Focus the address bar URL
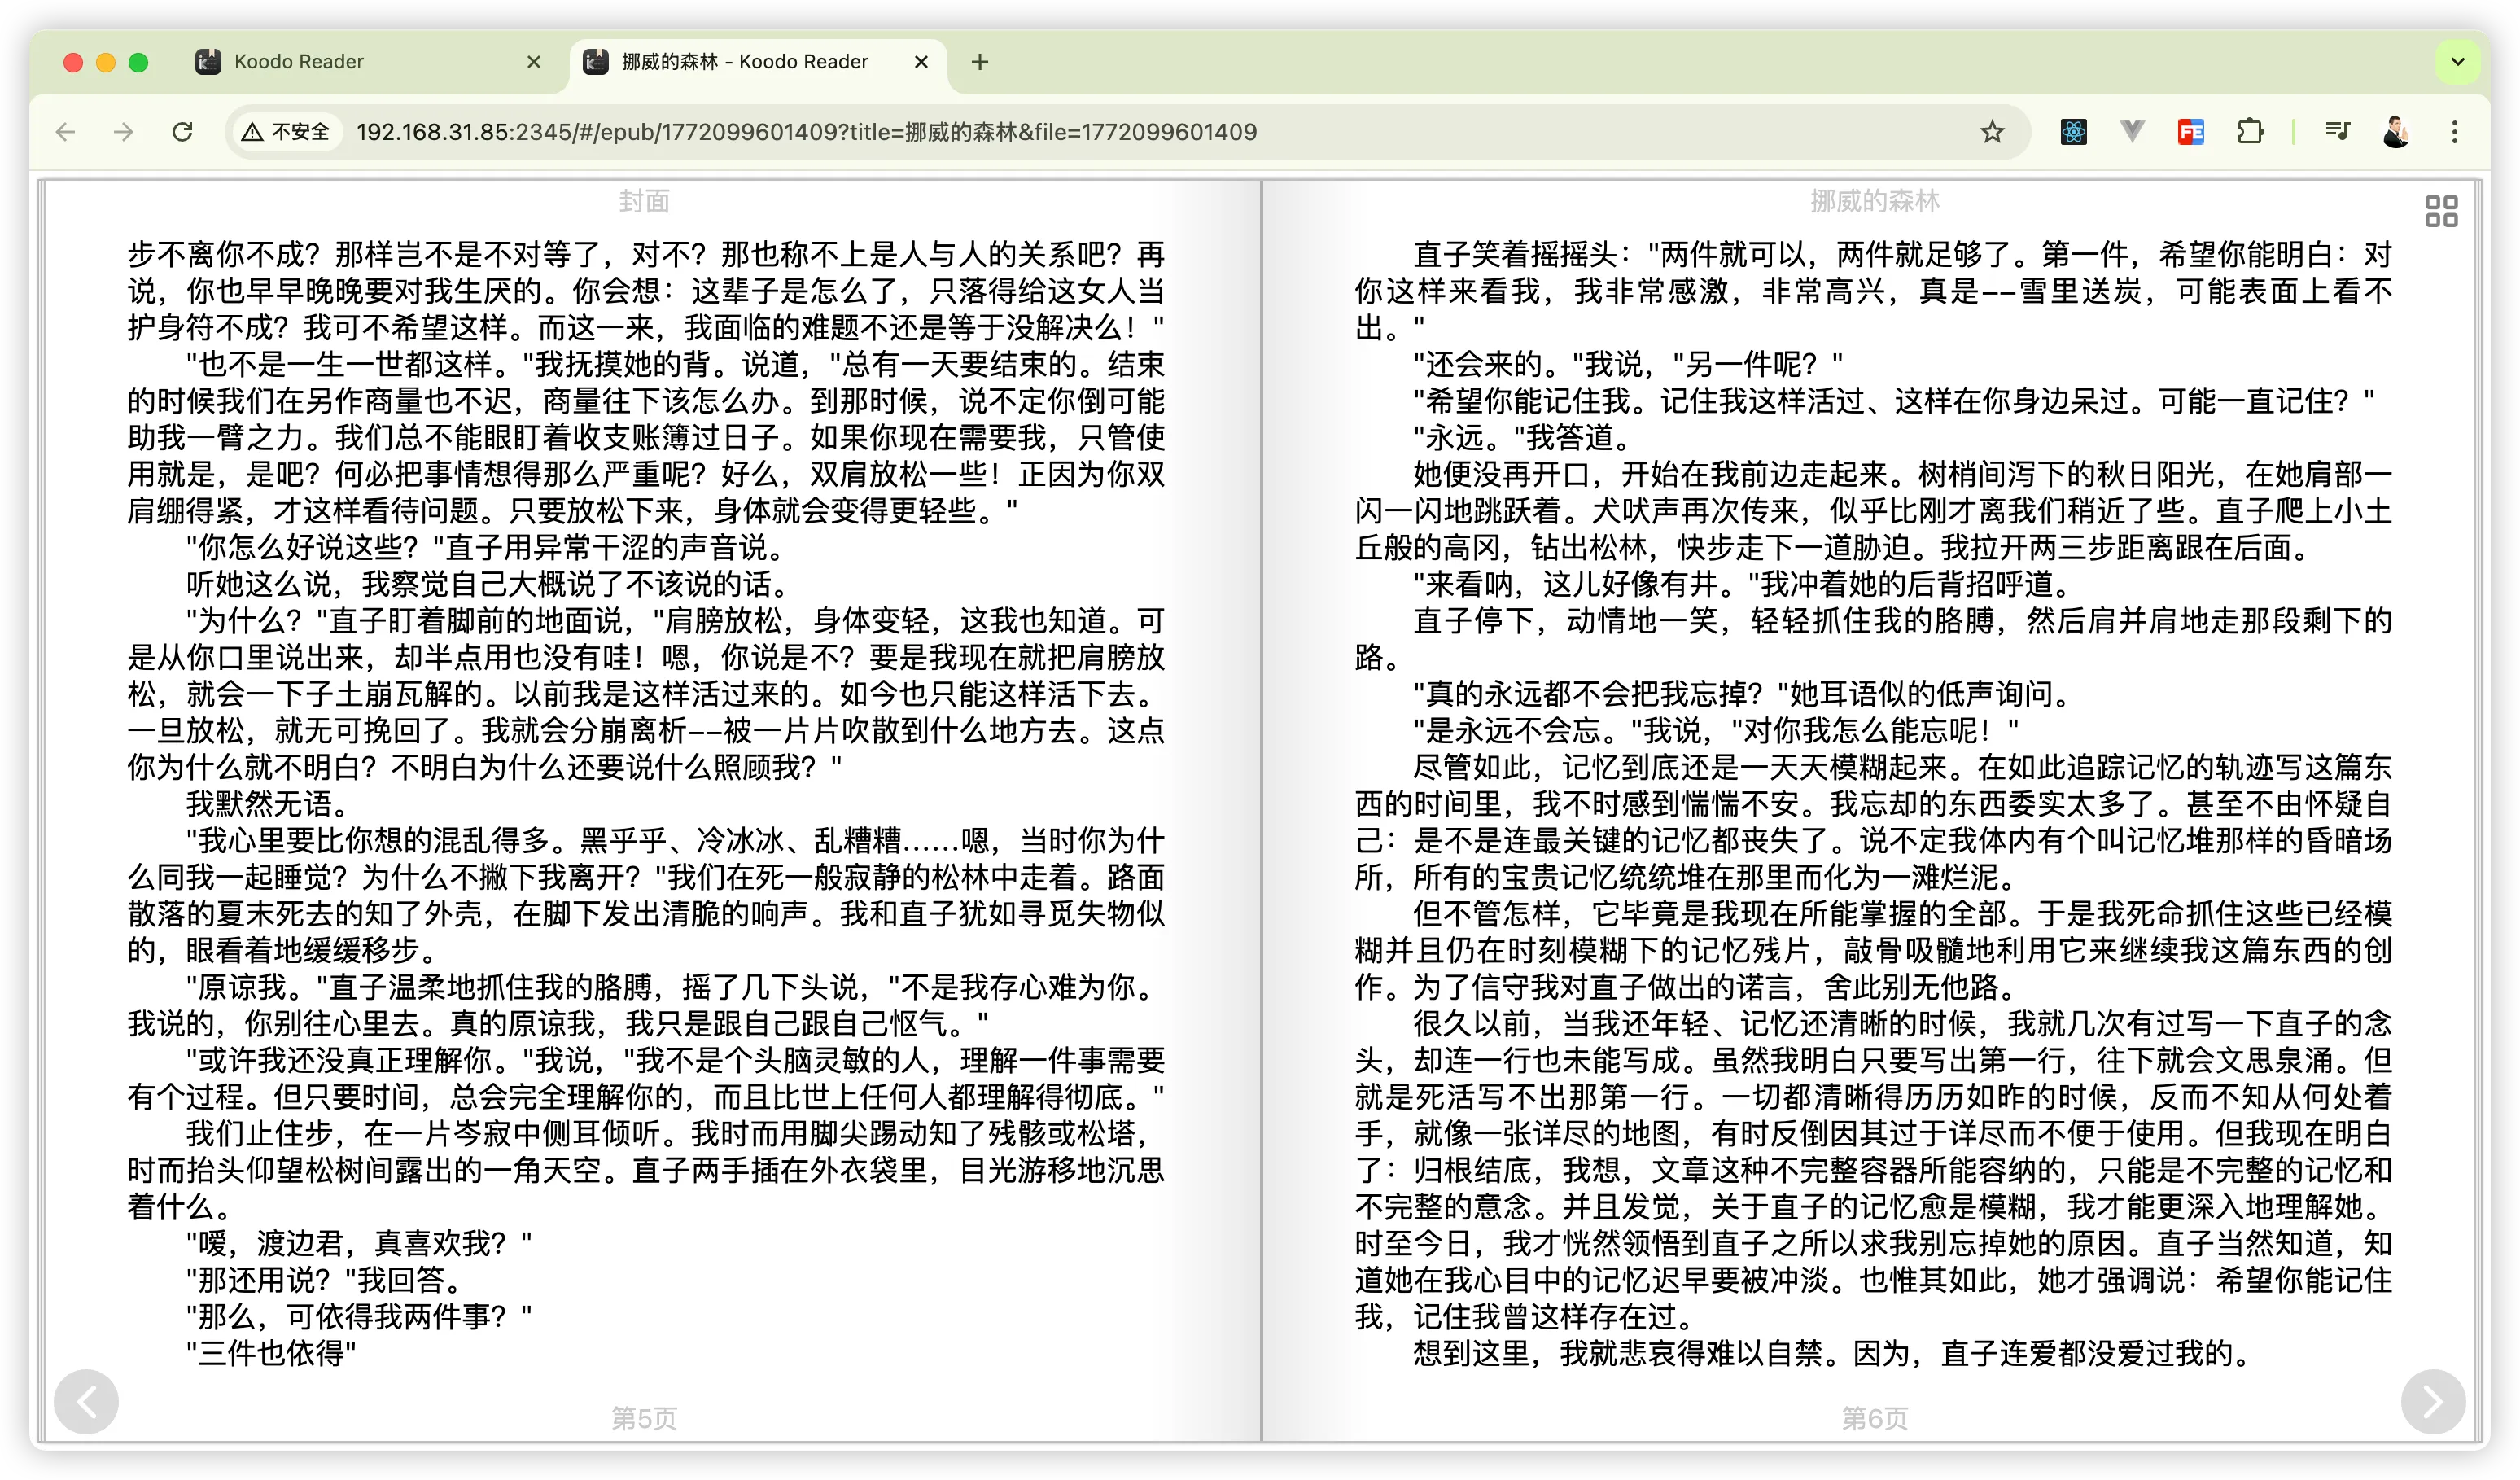The height and width of the screenshot is (1480, 2520). click(x=806, y=132)
